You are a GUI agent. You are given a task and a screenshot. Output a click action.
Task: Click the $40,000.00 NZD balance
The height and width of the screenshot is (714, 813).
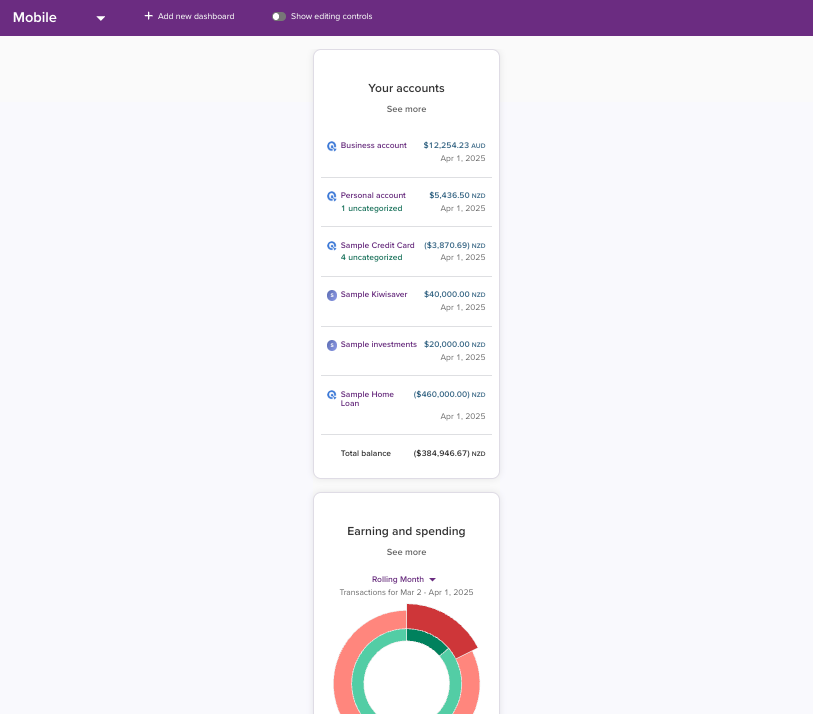point(454,294)
